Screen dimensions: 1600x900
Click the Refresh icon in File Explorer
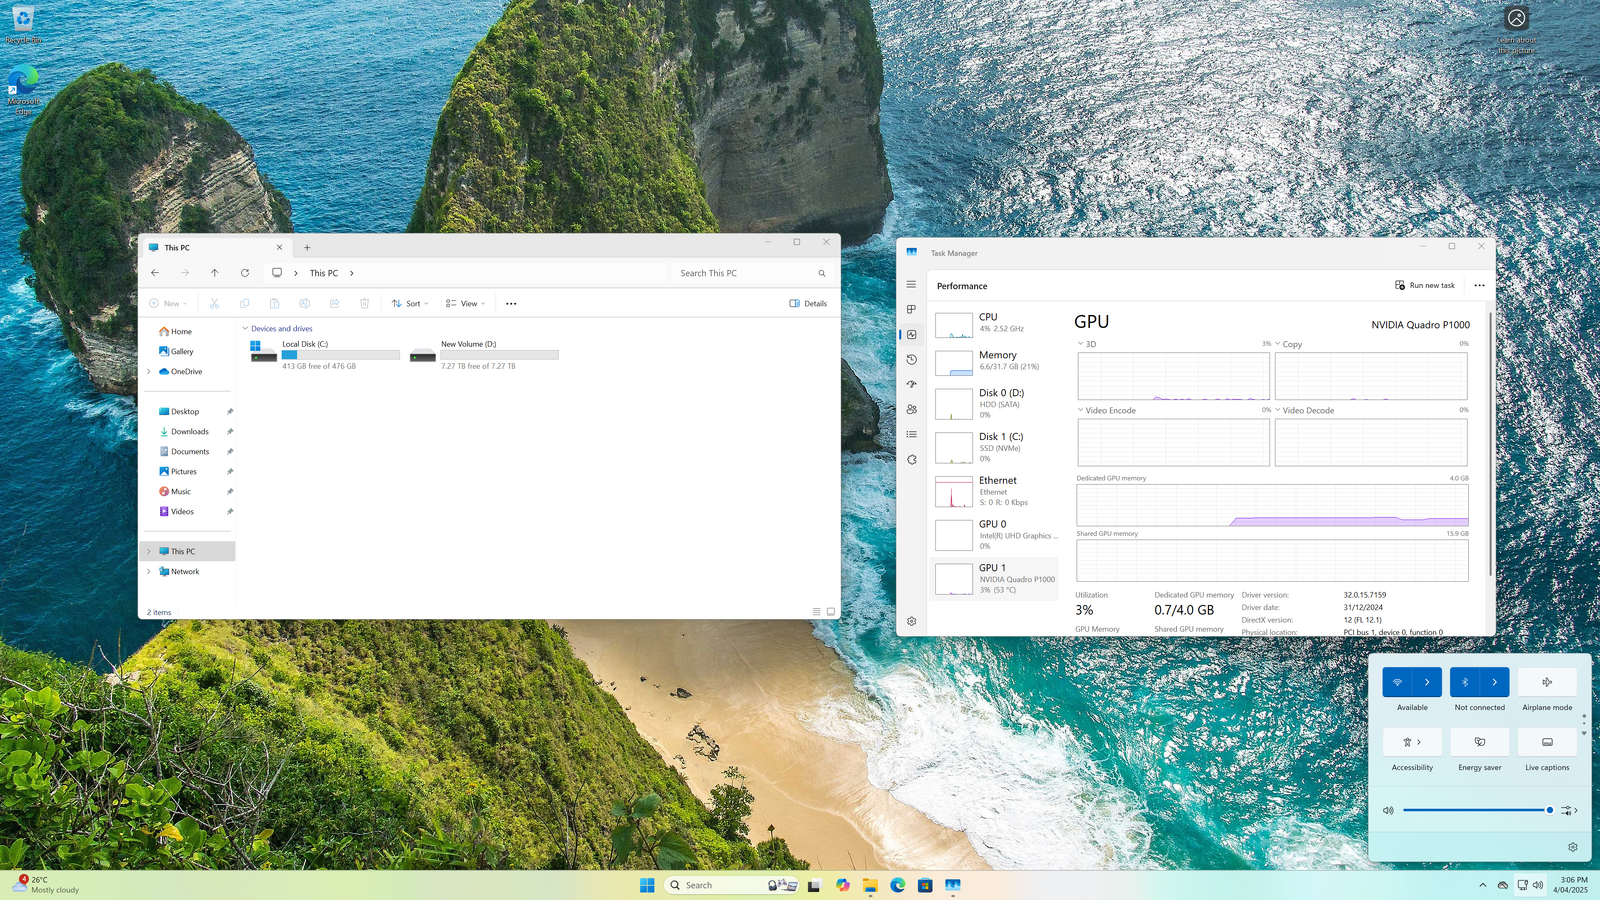pyautogui.click(x=245, y=273)
